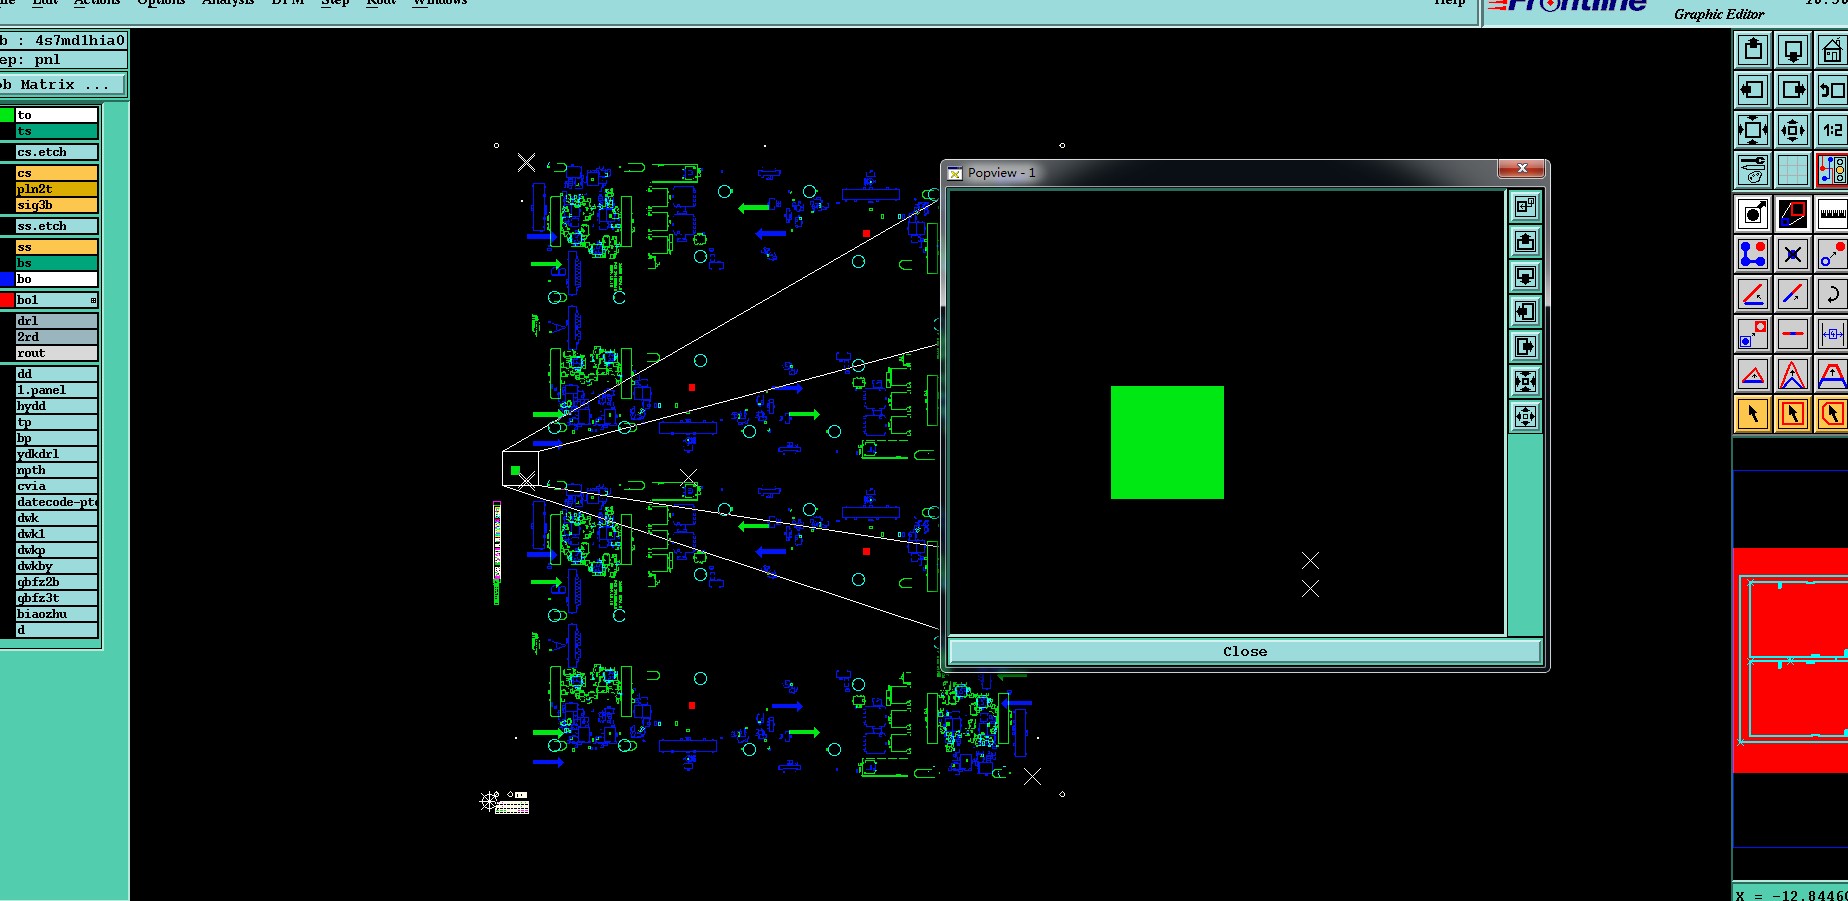The width and height of the screenshot is (1848, 901).
Task: Zoom out inside the Popview window
Action: coord(1525,417)
